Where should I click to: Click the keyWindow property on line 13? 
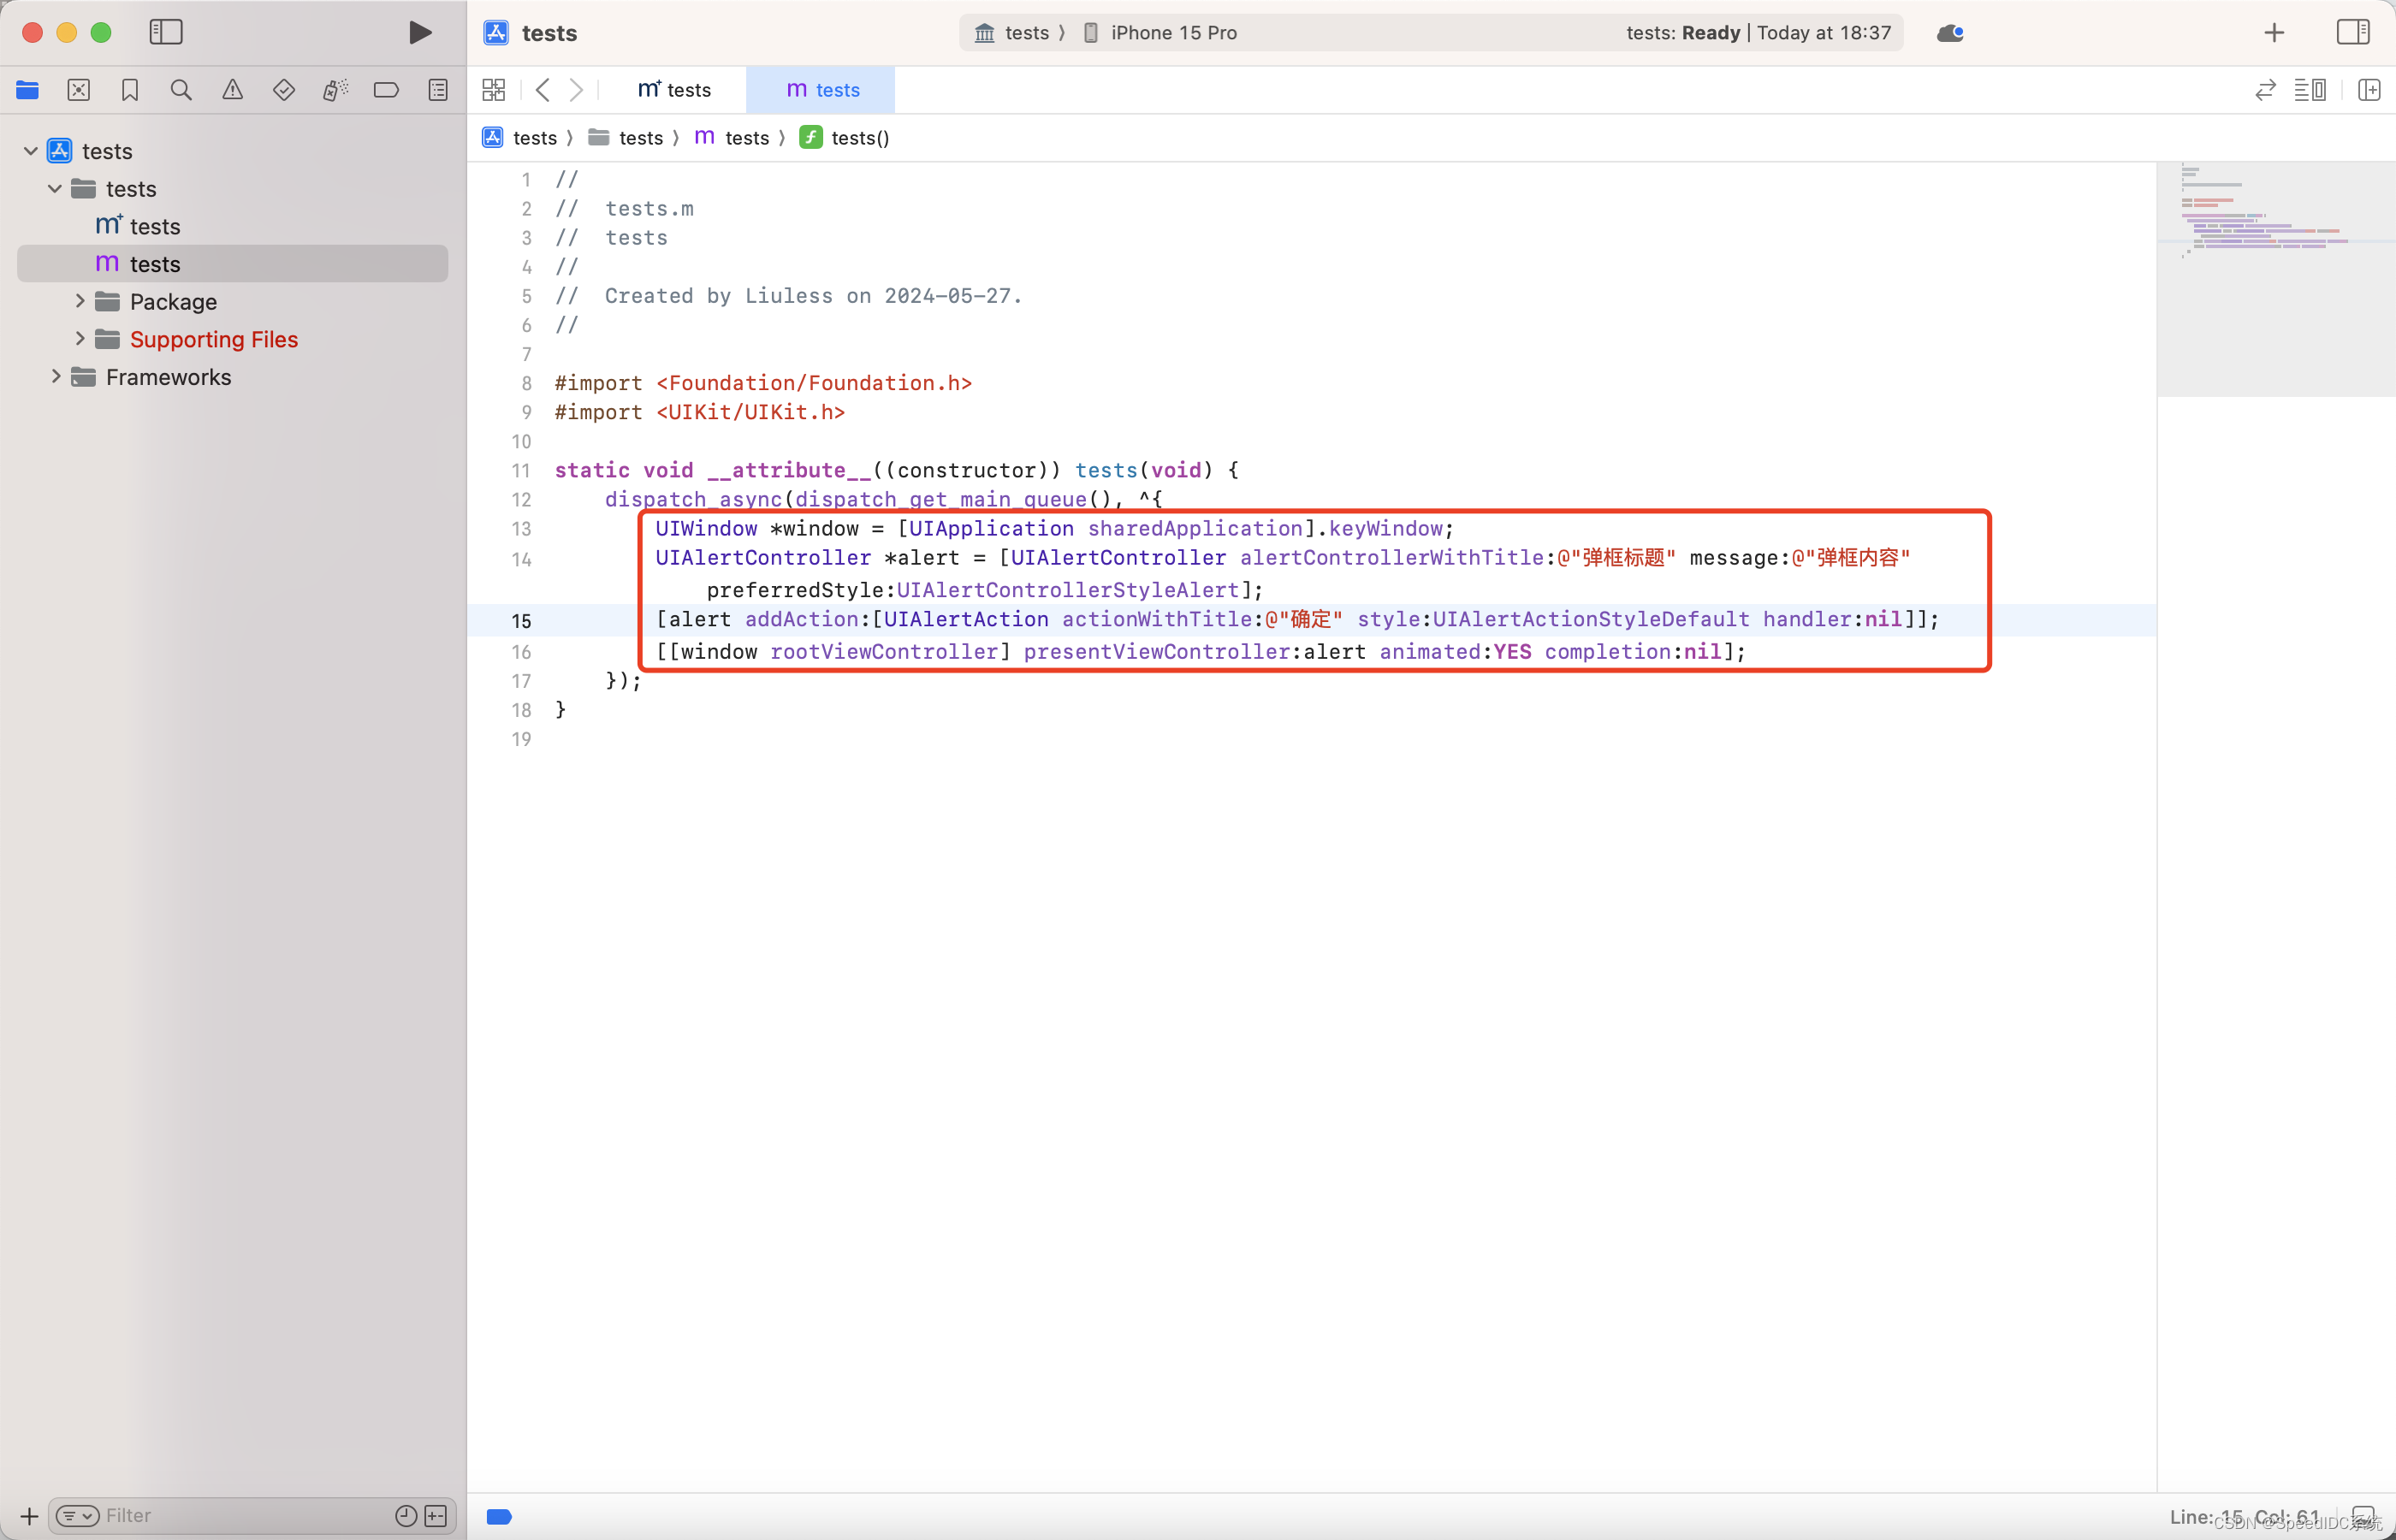pyautogui.click(x=1385, y=528)
